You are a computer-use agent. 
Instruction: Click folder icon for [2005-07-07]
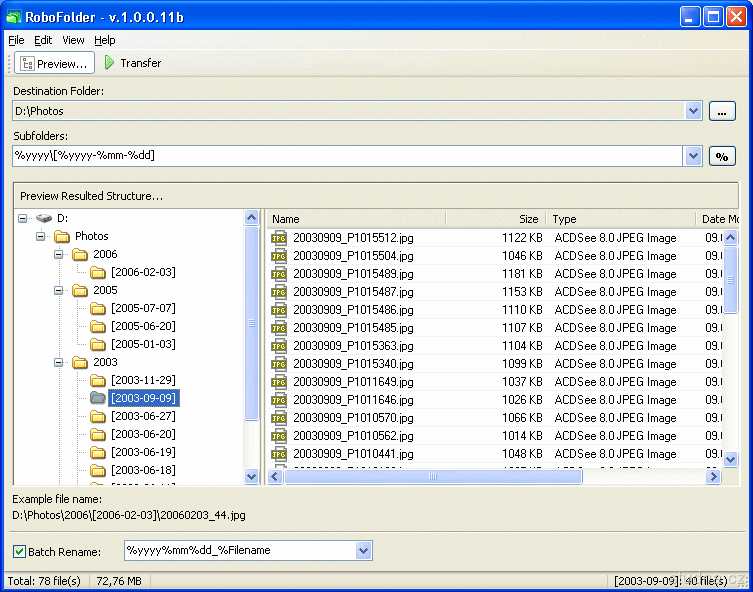tap(98, 309)
